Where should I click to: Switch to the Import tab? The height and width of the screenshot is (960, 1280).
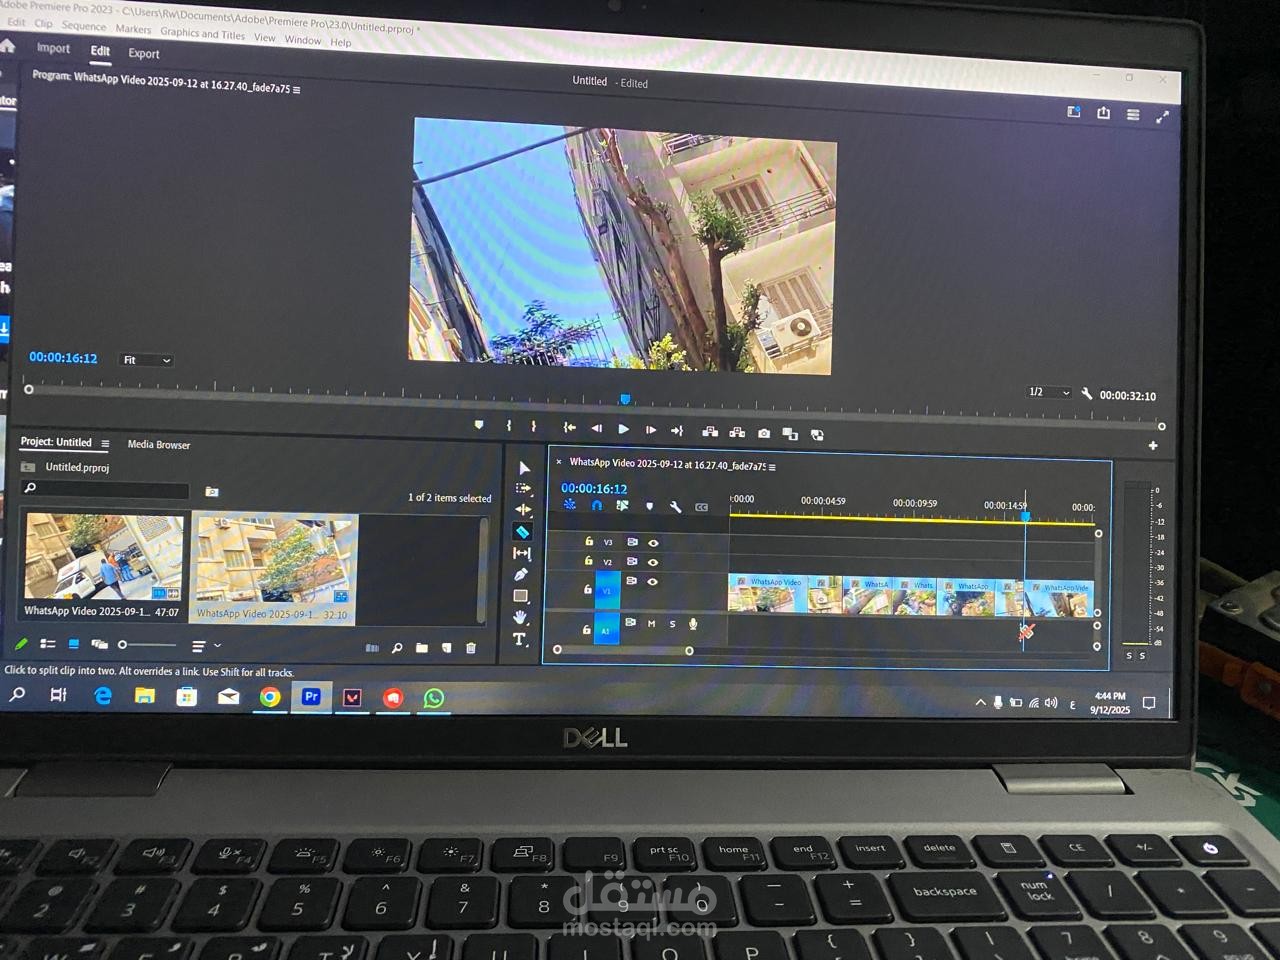point(53,48)
